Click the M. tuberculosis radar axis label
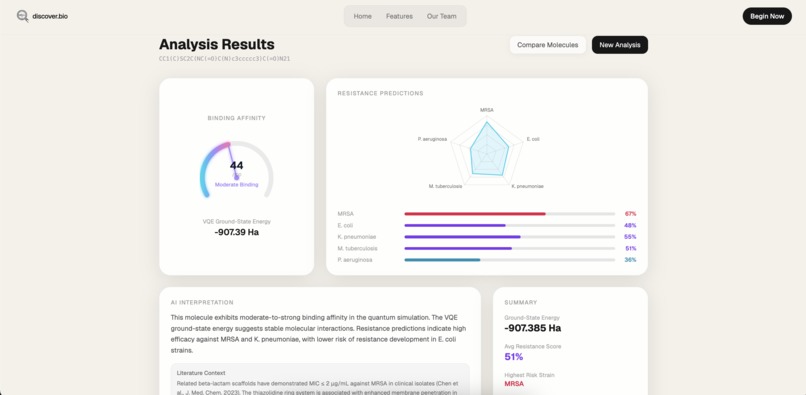 tap(445, 186)
